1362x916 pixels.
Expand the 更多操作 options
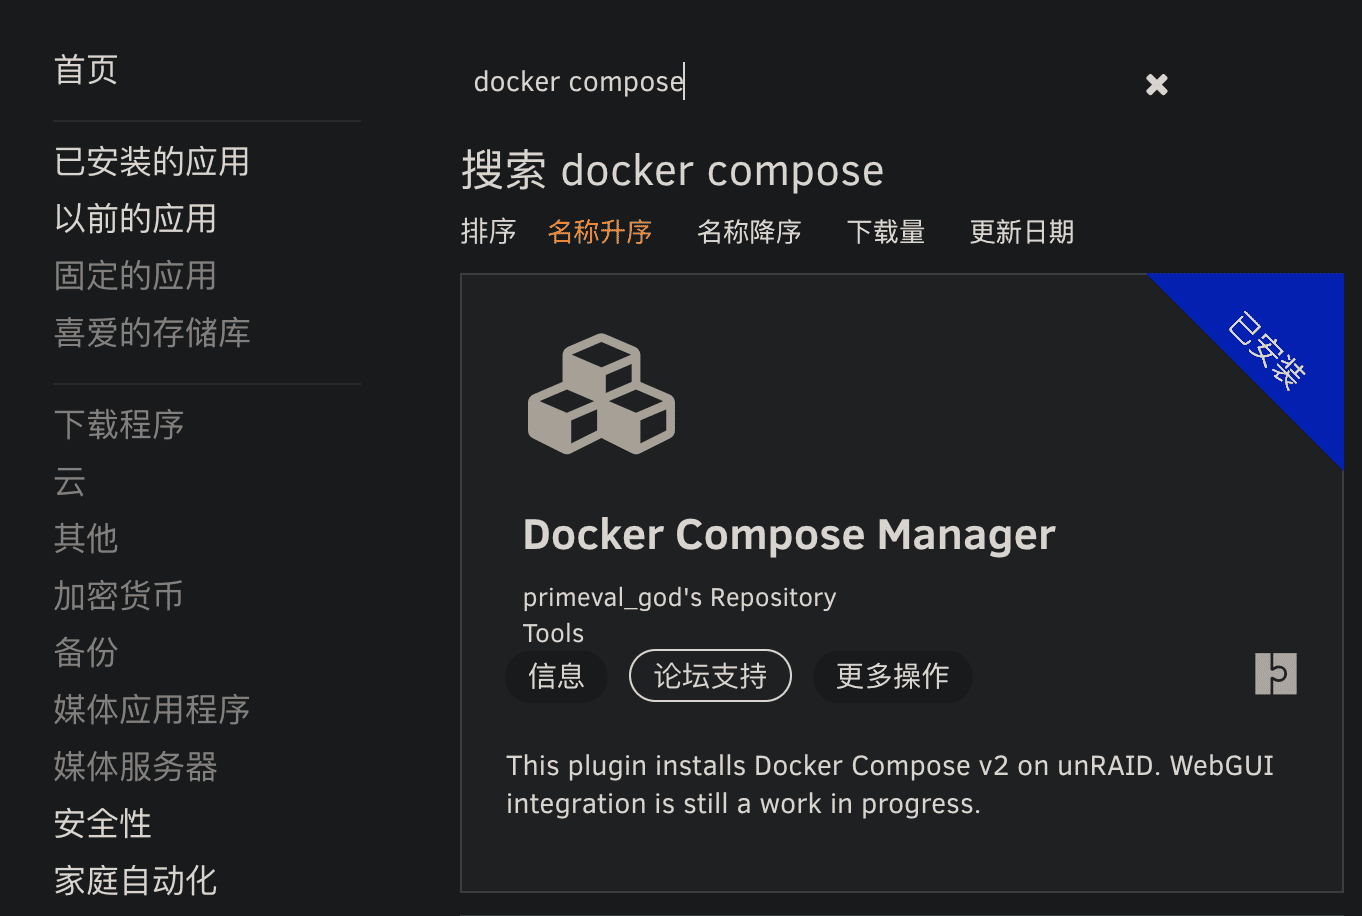(x=892, y=677)
